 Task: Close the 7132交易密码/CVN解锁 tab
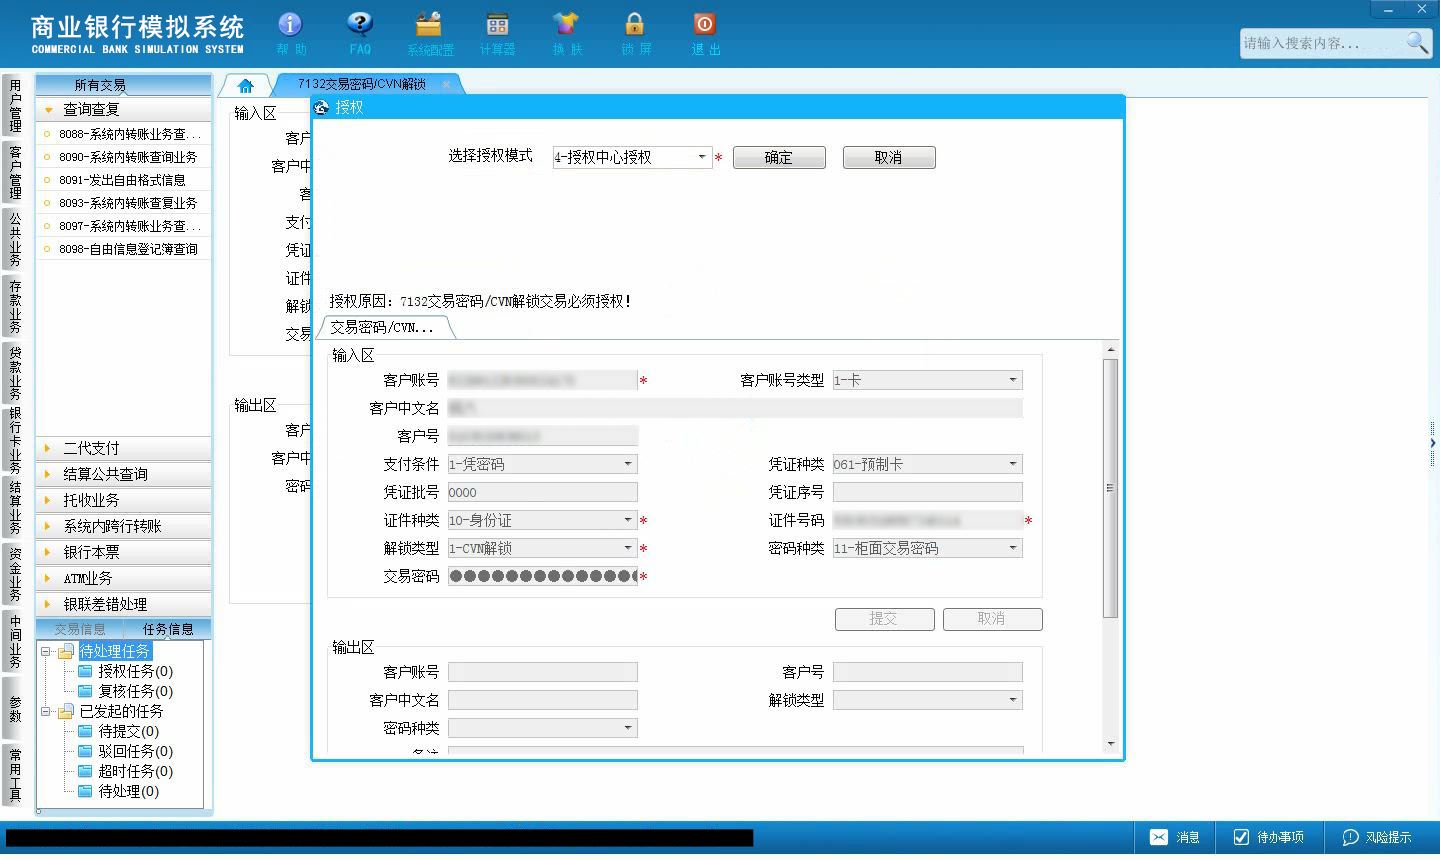tap(446, 84)
